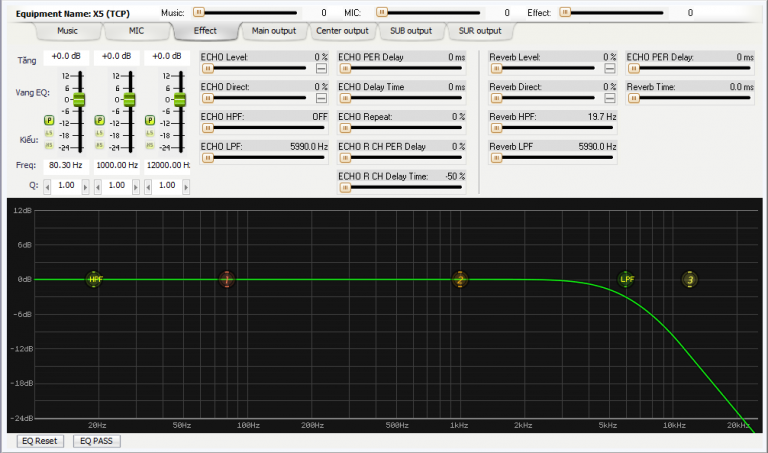768x453 pixels.
Task: Select the HPF node on the EQ graph
Action: pyautogui.click(x=94, y=279)
